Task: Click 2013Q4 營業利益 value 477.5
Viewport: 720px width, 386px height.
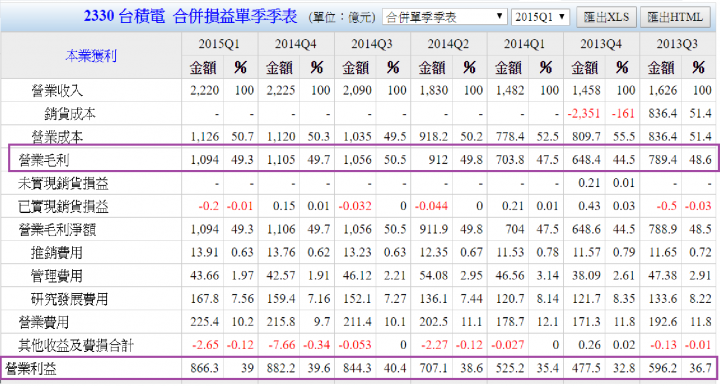Action: pyautogui.click(x=586, y=369)
